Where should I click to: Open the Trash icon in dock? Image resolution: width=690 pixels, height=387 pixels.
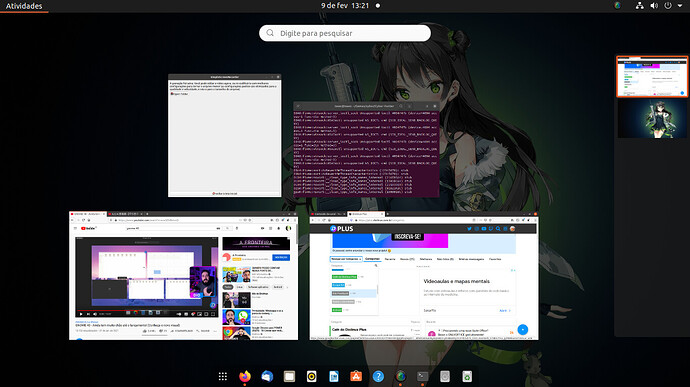point(467,376)
